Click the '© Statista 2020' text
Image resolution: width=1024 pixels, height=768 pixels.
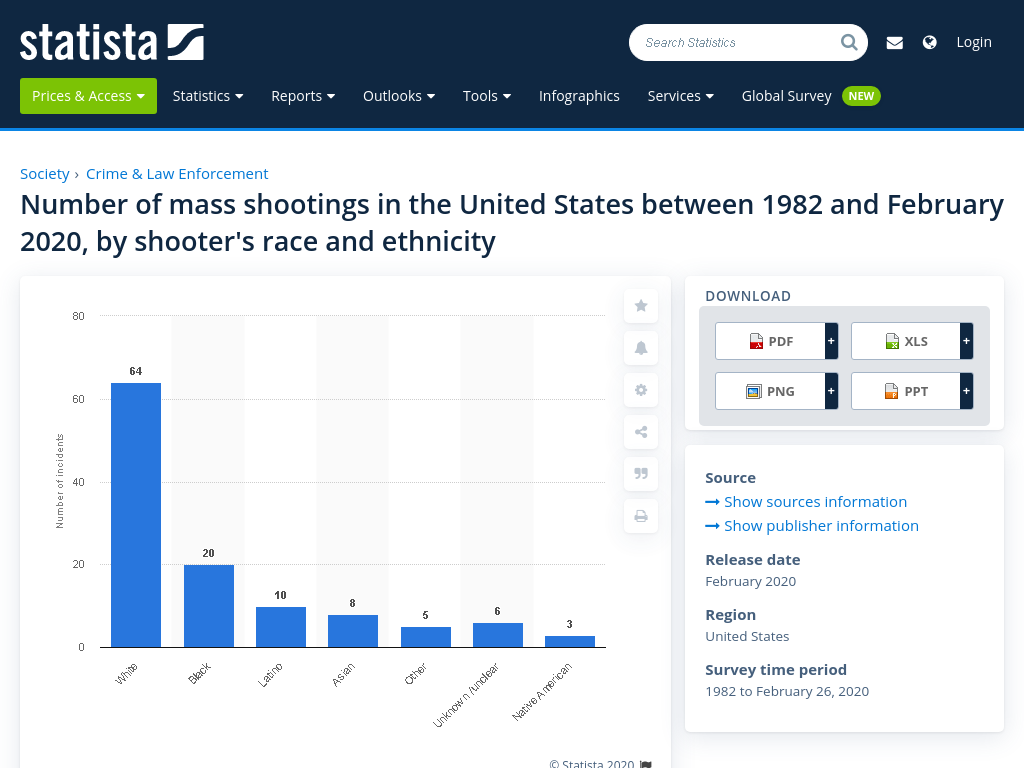coord(592,763)
